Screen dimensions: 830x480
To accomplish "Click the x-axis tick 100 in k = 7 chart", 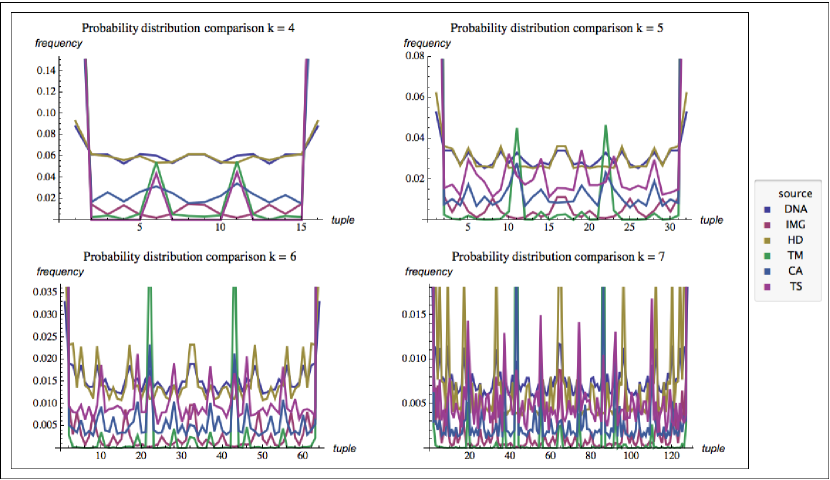I will 631,456.
